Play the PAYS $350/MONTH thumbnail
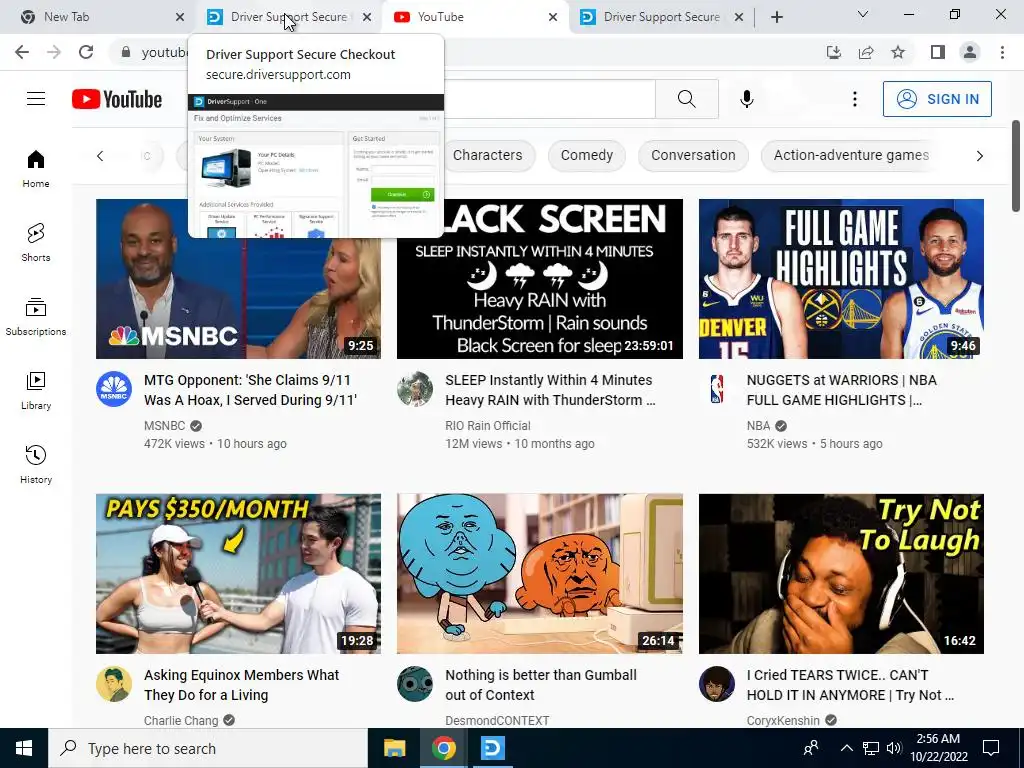The width and height of the screenshot is (1024, 768). click(238, 573)
